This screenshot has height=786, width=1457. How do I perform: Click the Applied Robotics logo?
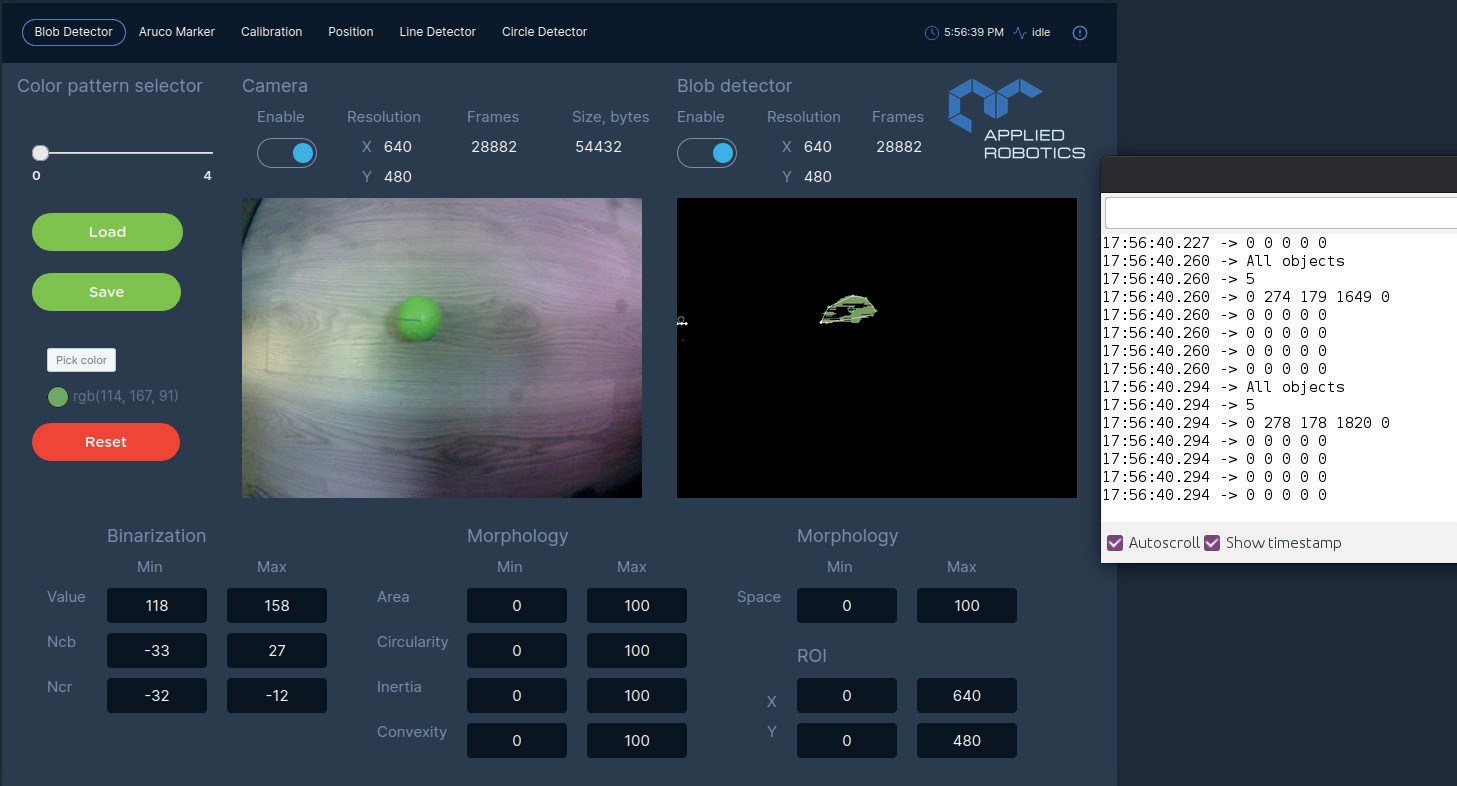[1016, 120]
